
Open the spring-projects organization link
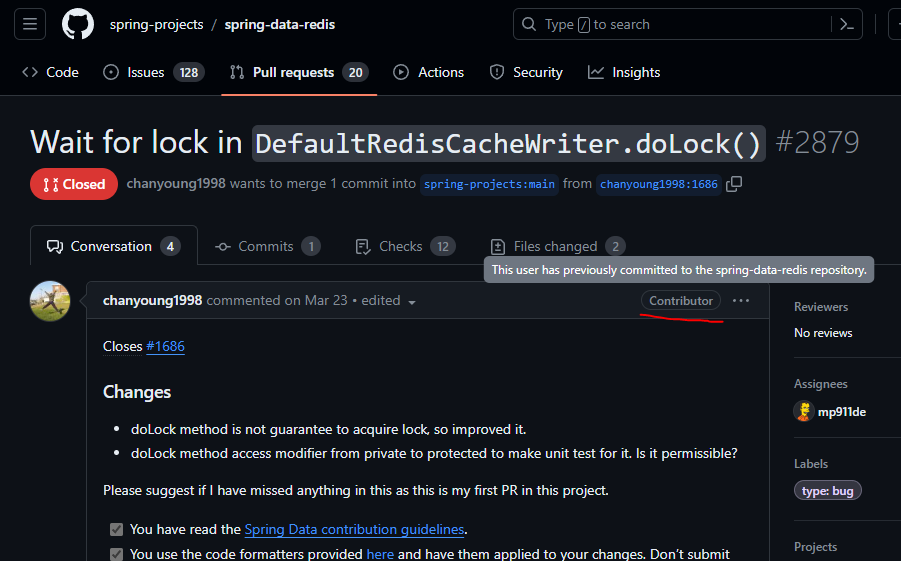156,25
